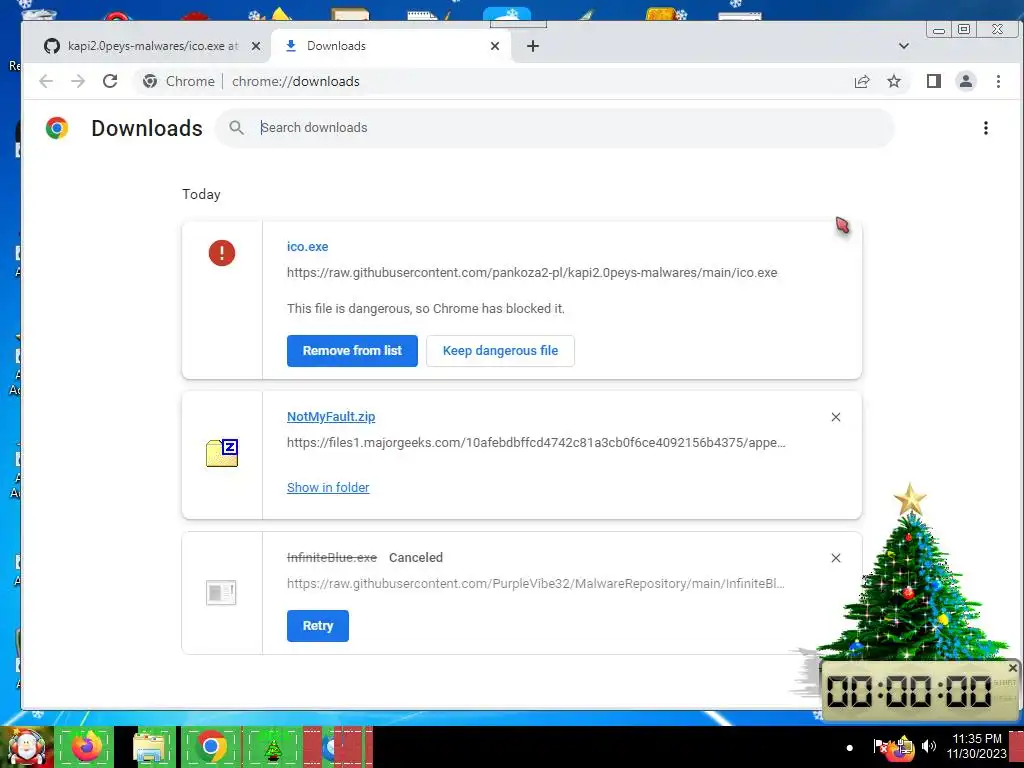The height and width of the screenshot is (768, 1024).
Task: Go forward using the browser arrow
Action: pos(78,81)
